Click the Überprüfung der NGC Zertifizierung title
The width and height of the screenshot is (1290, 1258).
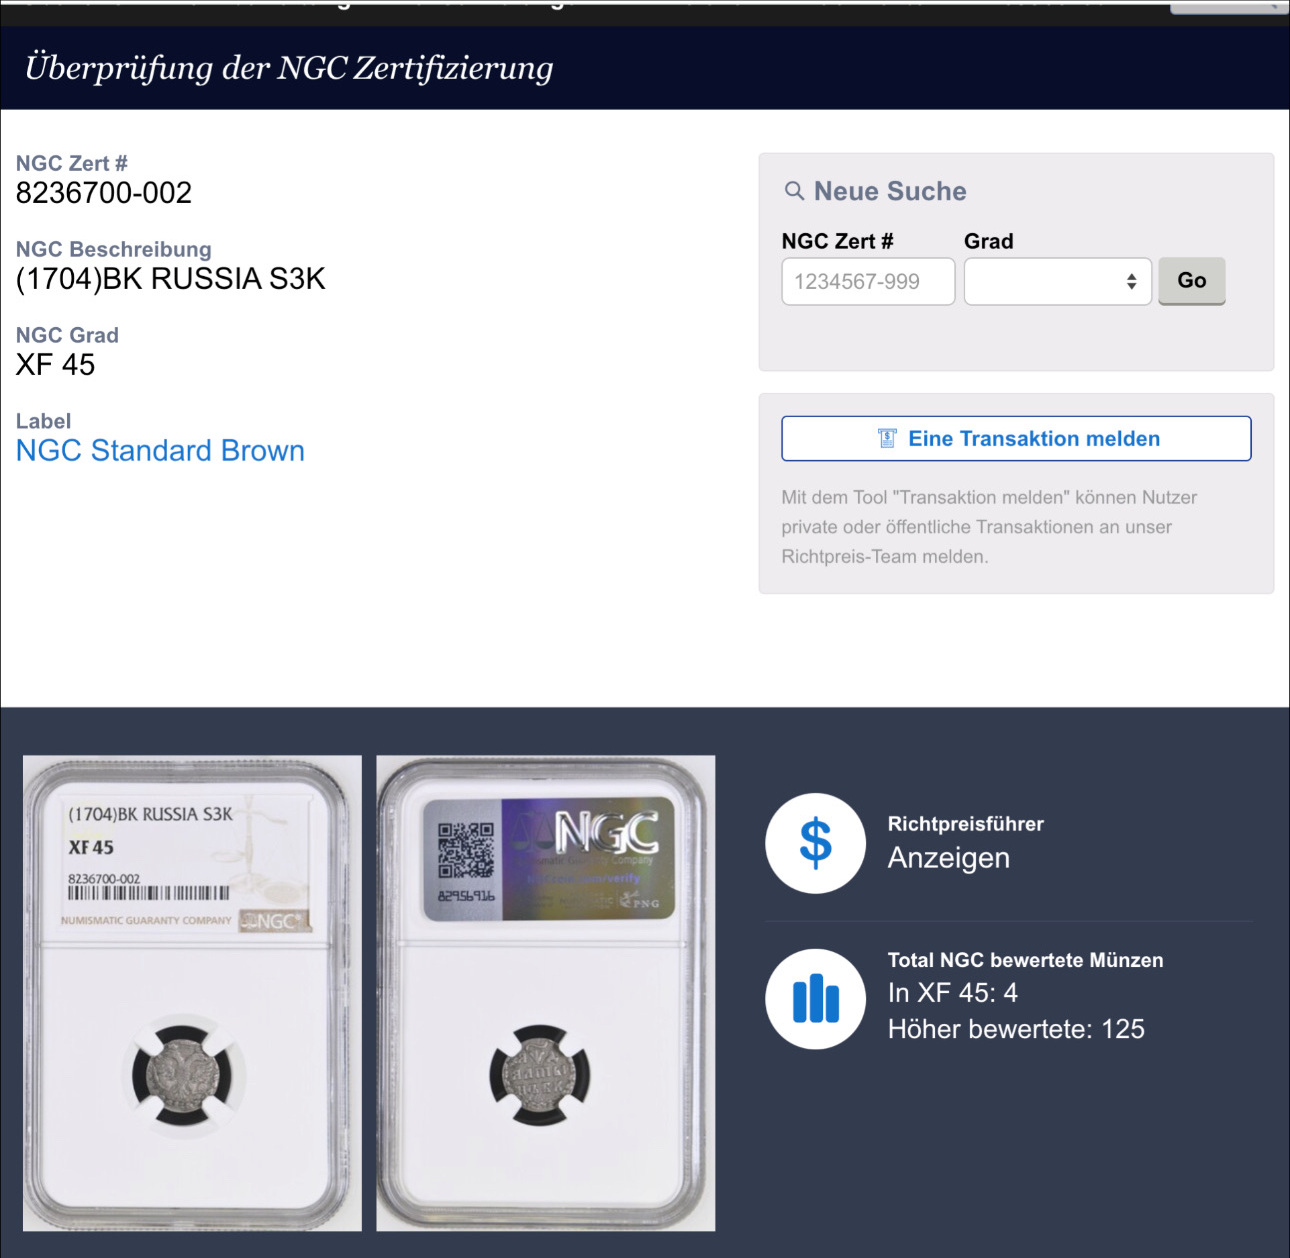click(289, 68)
